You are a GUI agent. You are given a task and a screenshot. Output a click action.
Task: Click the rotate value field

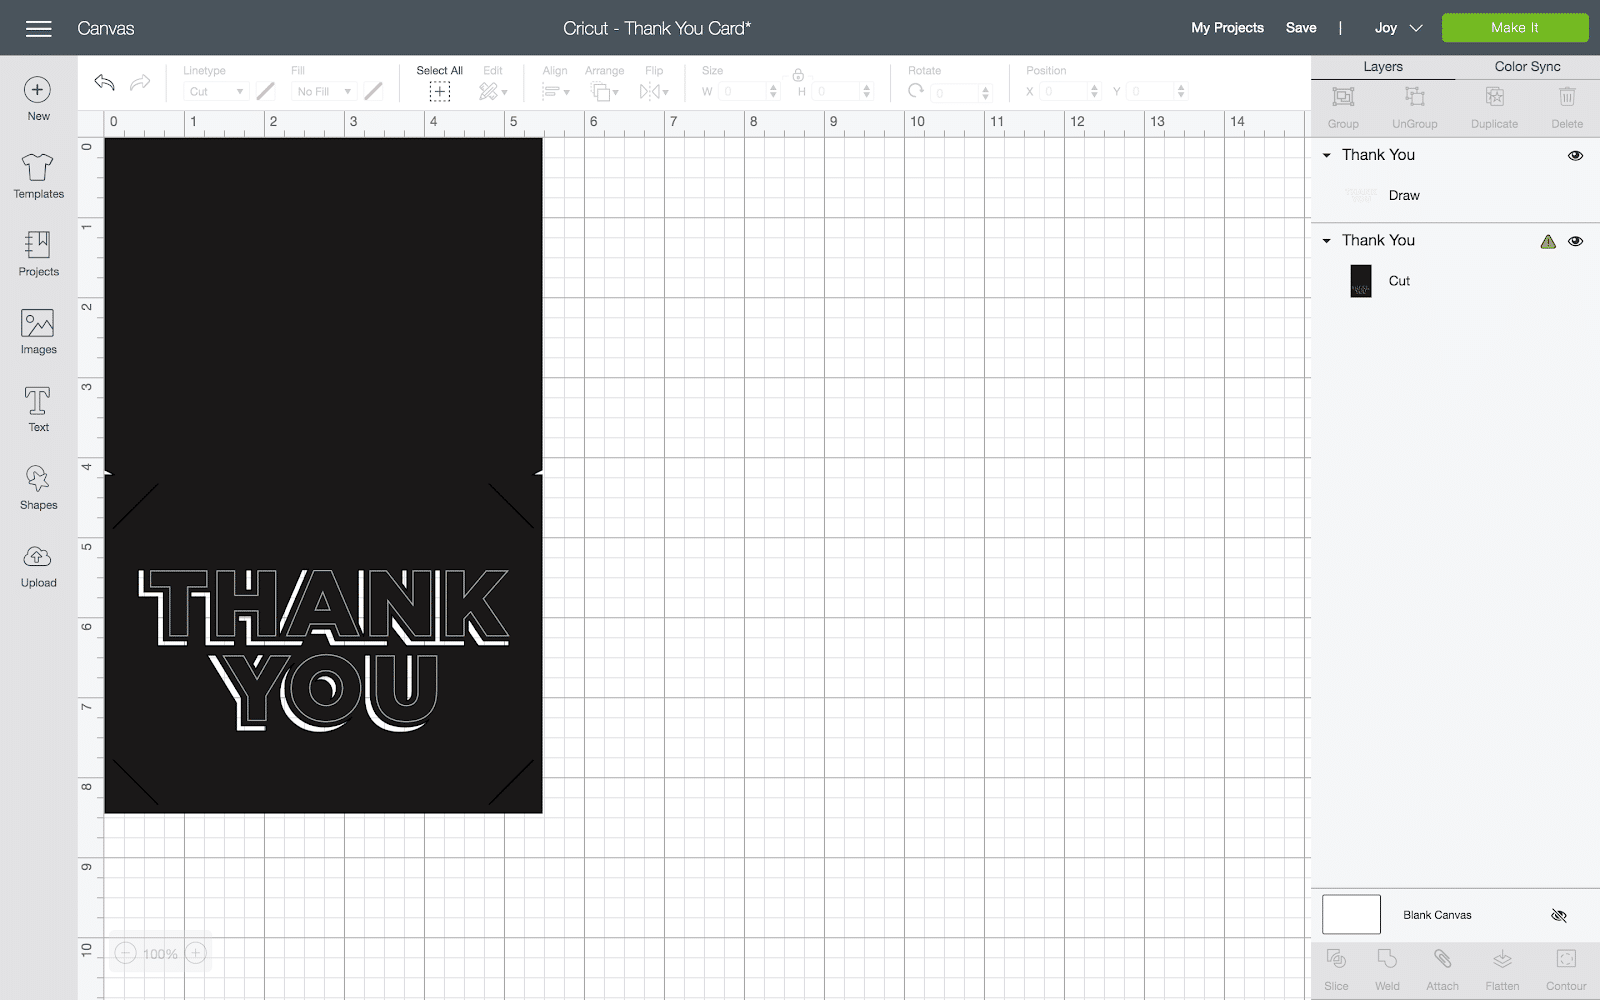click(955, 92)
